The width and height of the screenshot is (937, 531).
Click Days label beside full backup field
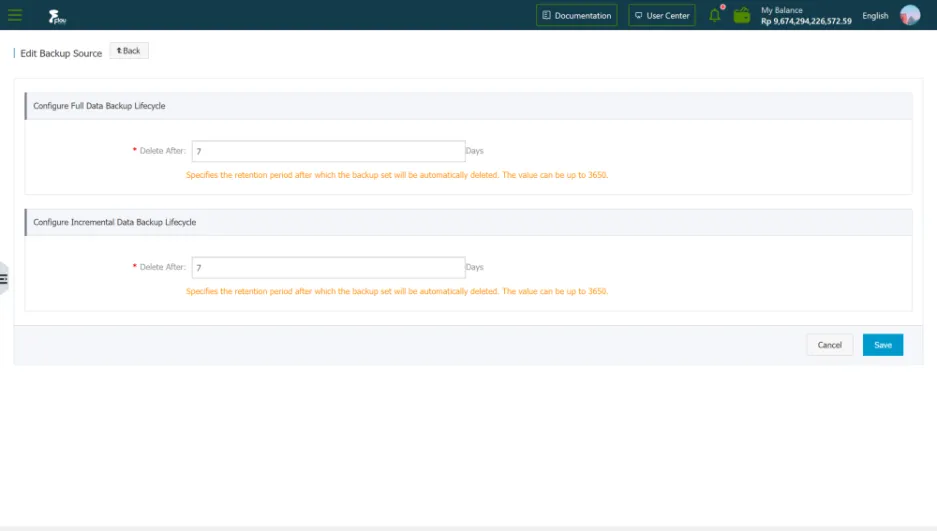coord(475,151)
